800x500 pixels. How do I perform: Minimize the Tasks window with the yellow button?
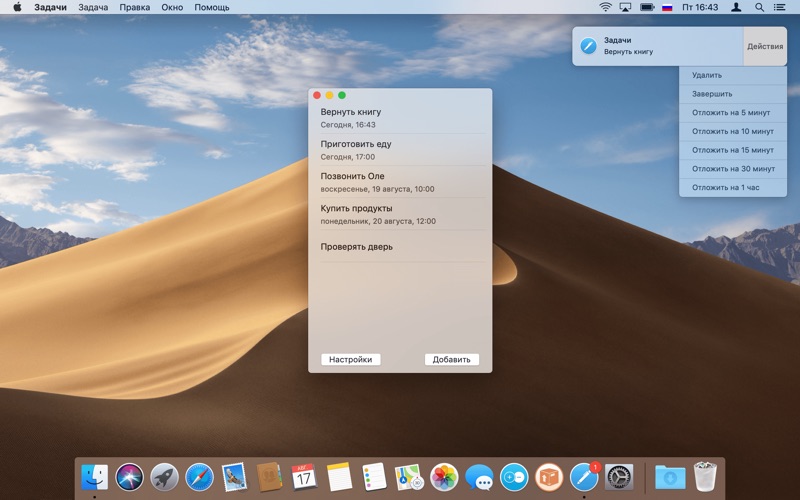pyautogui.click(x=329, y=95)
